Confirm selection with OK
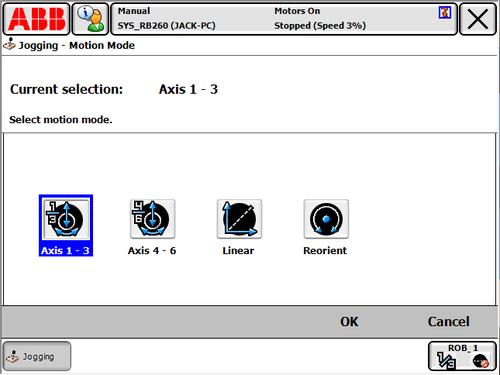 click(x=349, y=322)
